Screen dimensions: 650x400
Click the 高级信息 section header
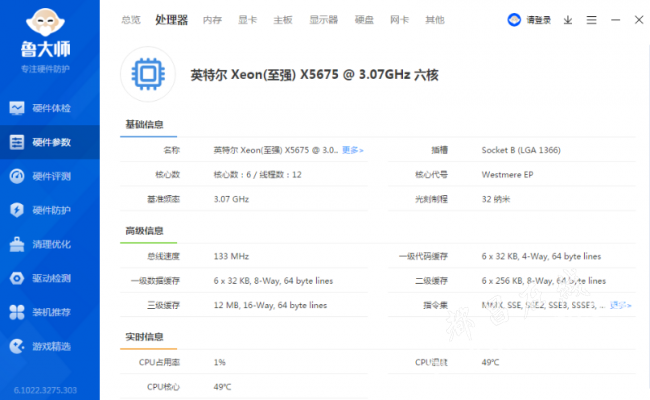[x=144, y=231]
